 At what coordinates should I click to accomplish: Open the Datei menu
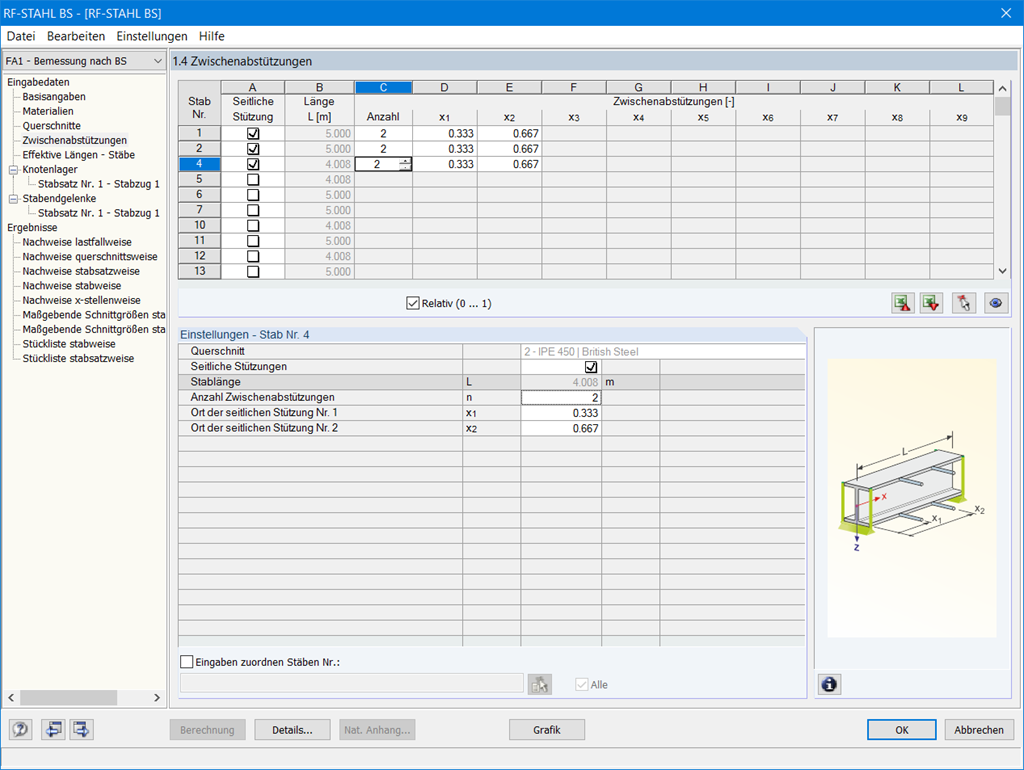click(21, 36)
